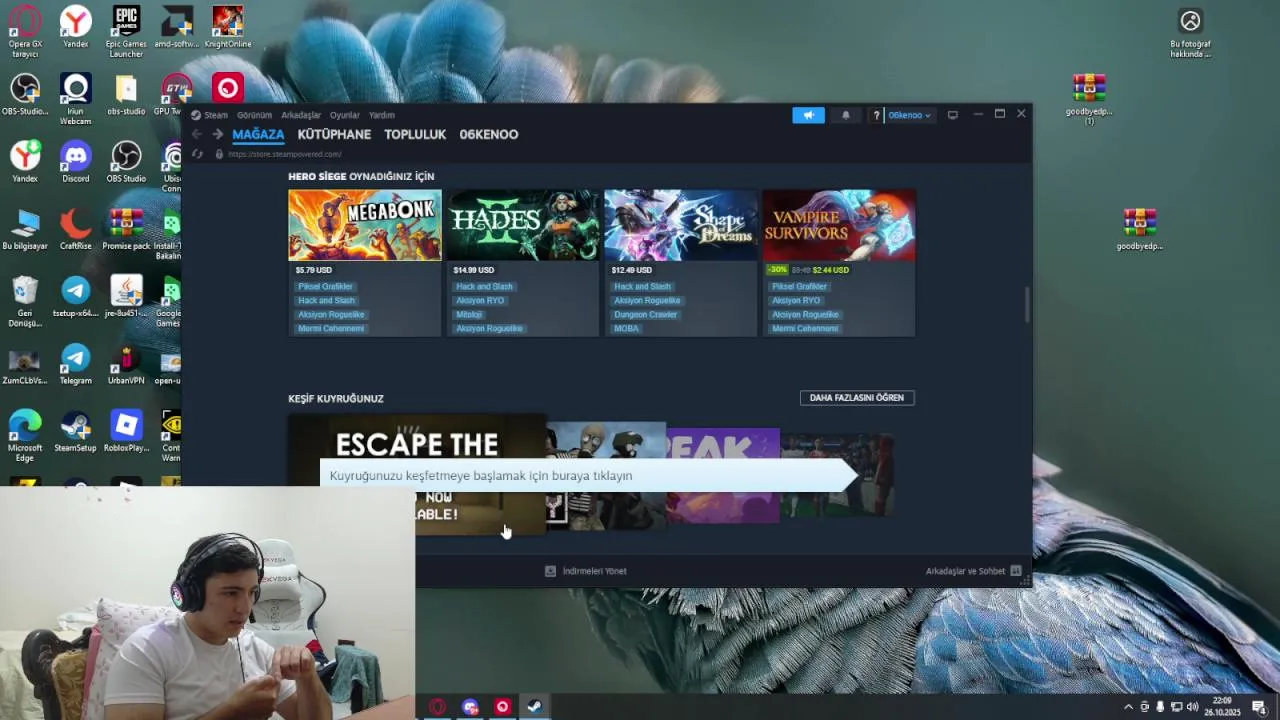Go back with Steam back arrow
Image resolution: width=1280 pixels, height=720 pixels.
click(x=197, y=134)
